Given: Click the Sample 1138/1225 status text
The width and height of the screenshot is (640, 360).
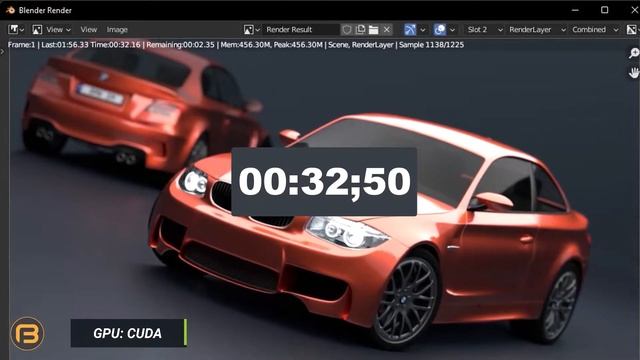Looking at the screenshot, I should [431, 45].
